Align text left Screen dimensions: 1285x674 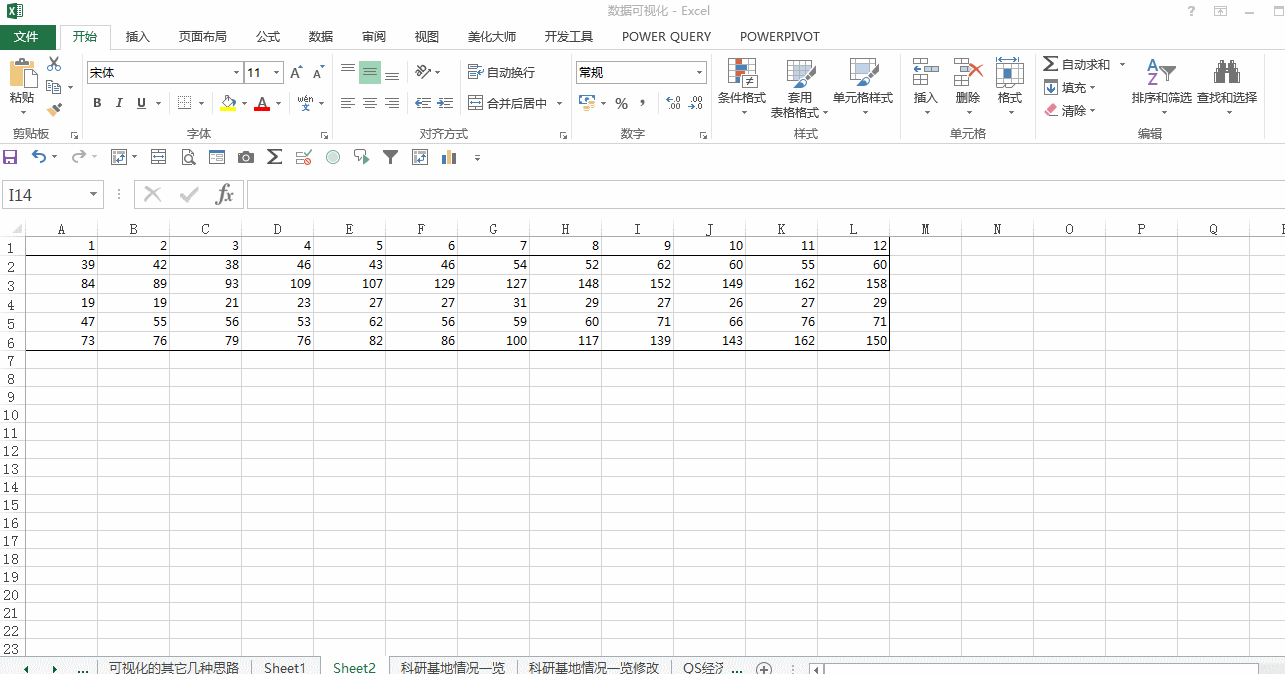click(x=348, y=103)
